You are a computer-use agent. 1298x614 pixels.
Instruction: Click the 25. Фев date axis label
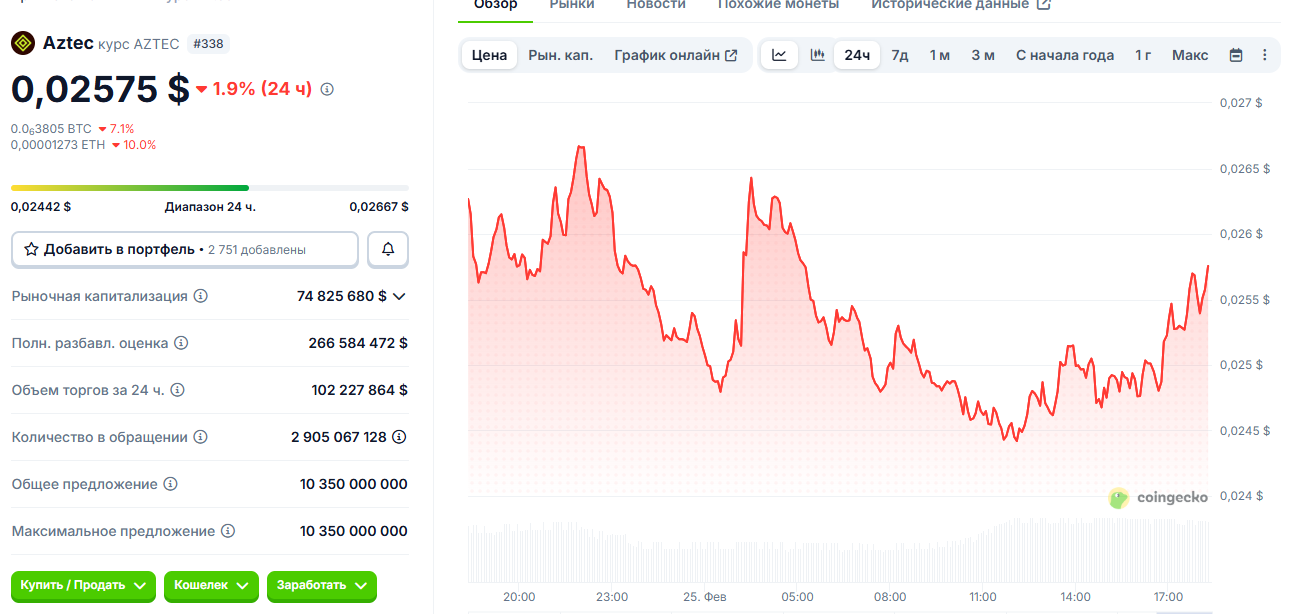coord(705,597)
